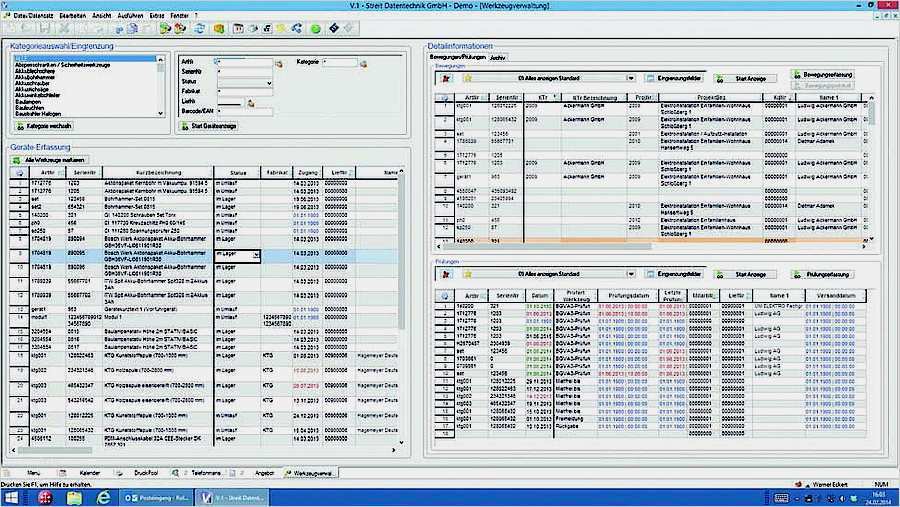The image size is (900, 507).
Task: Open the Extras menu
Action: pyautogui.click(x=155, y=15)
